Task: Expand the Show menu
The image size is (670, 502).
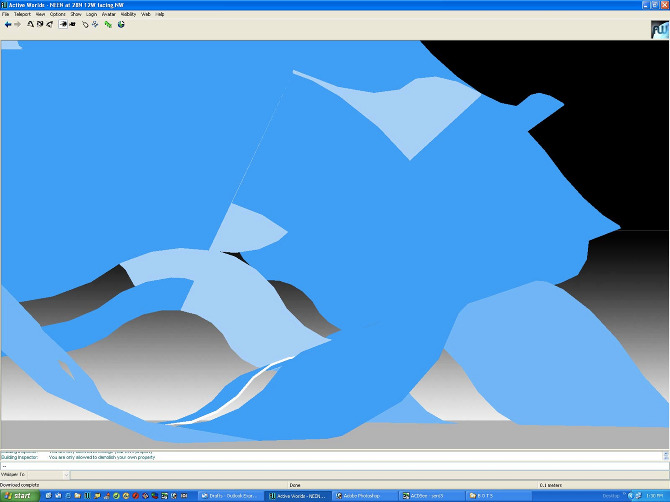Action: tap(75, 15)
